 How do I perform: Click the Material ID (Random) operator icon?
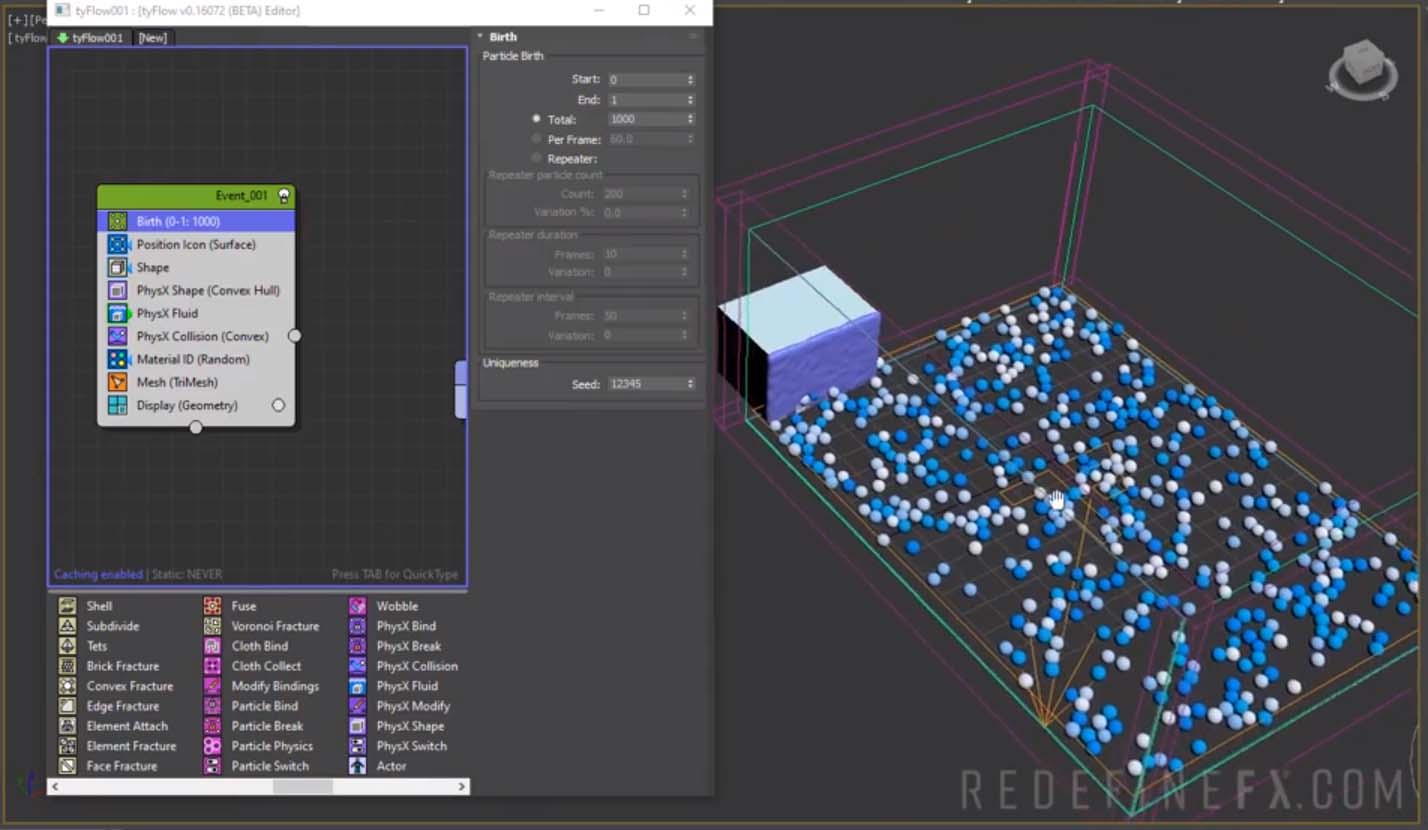[118, 359]
